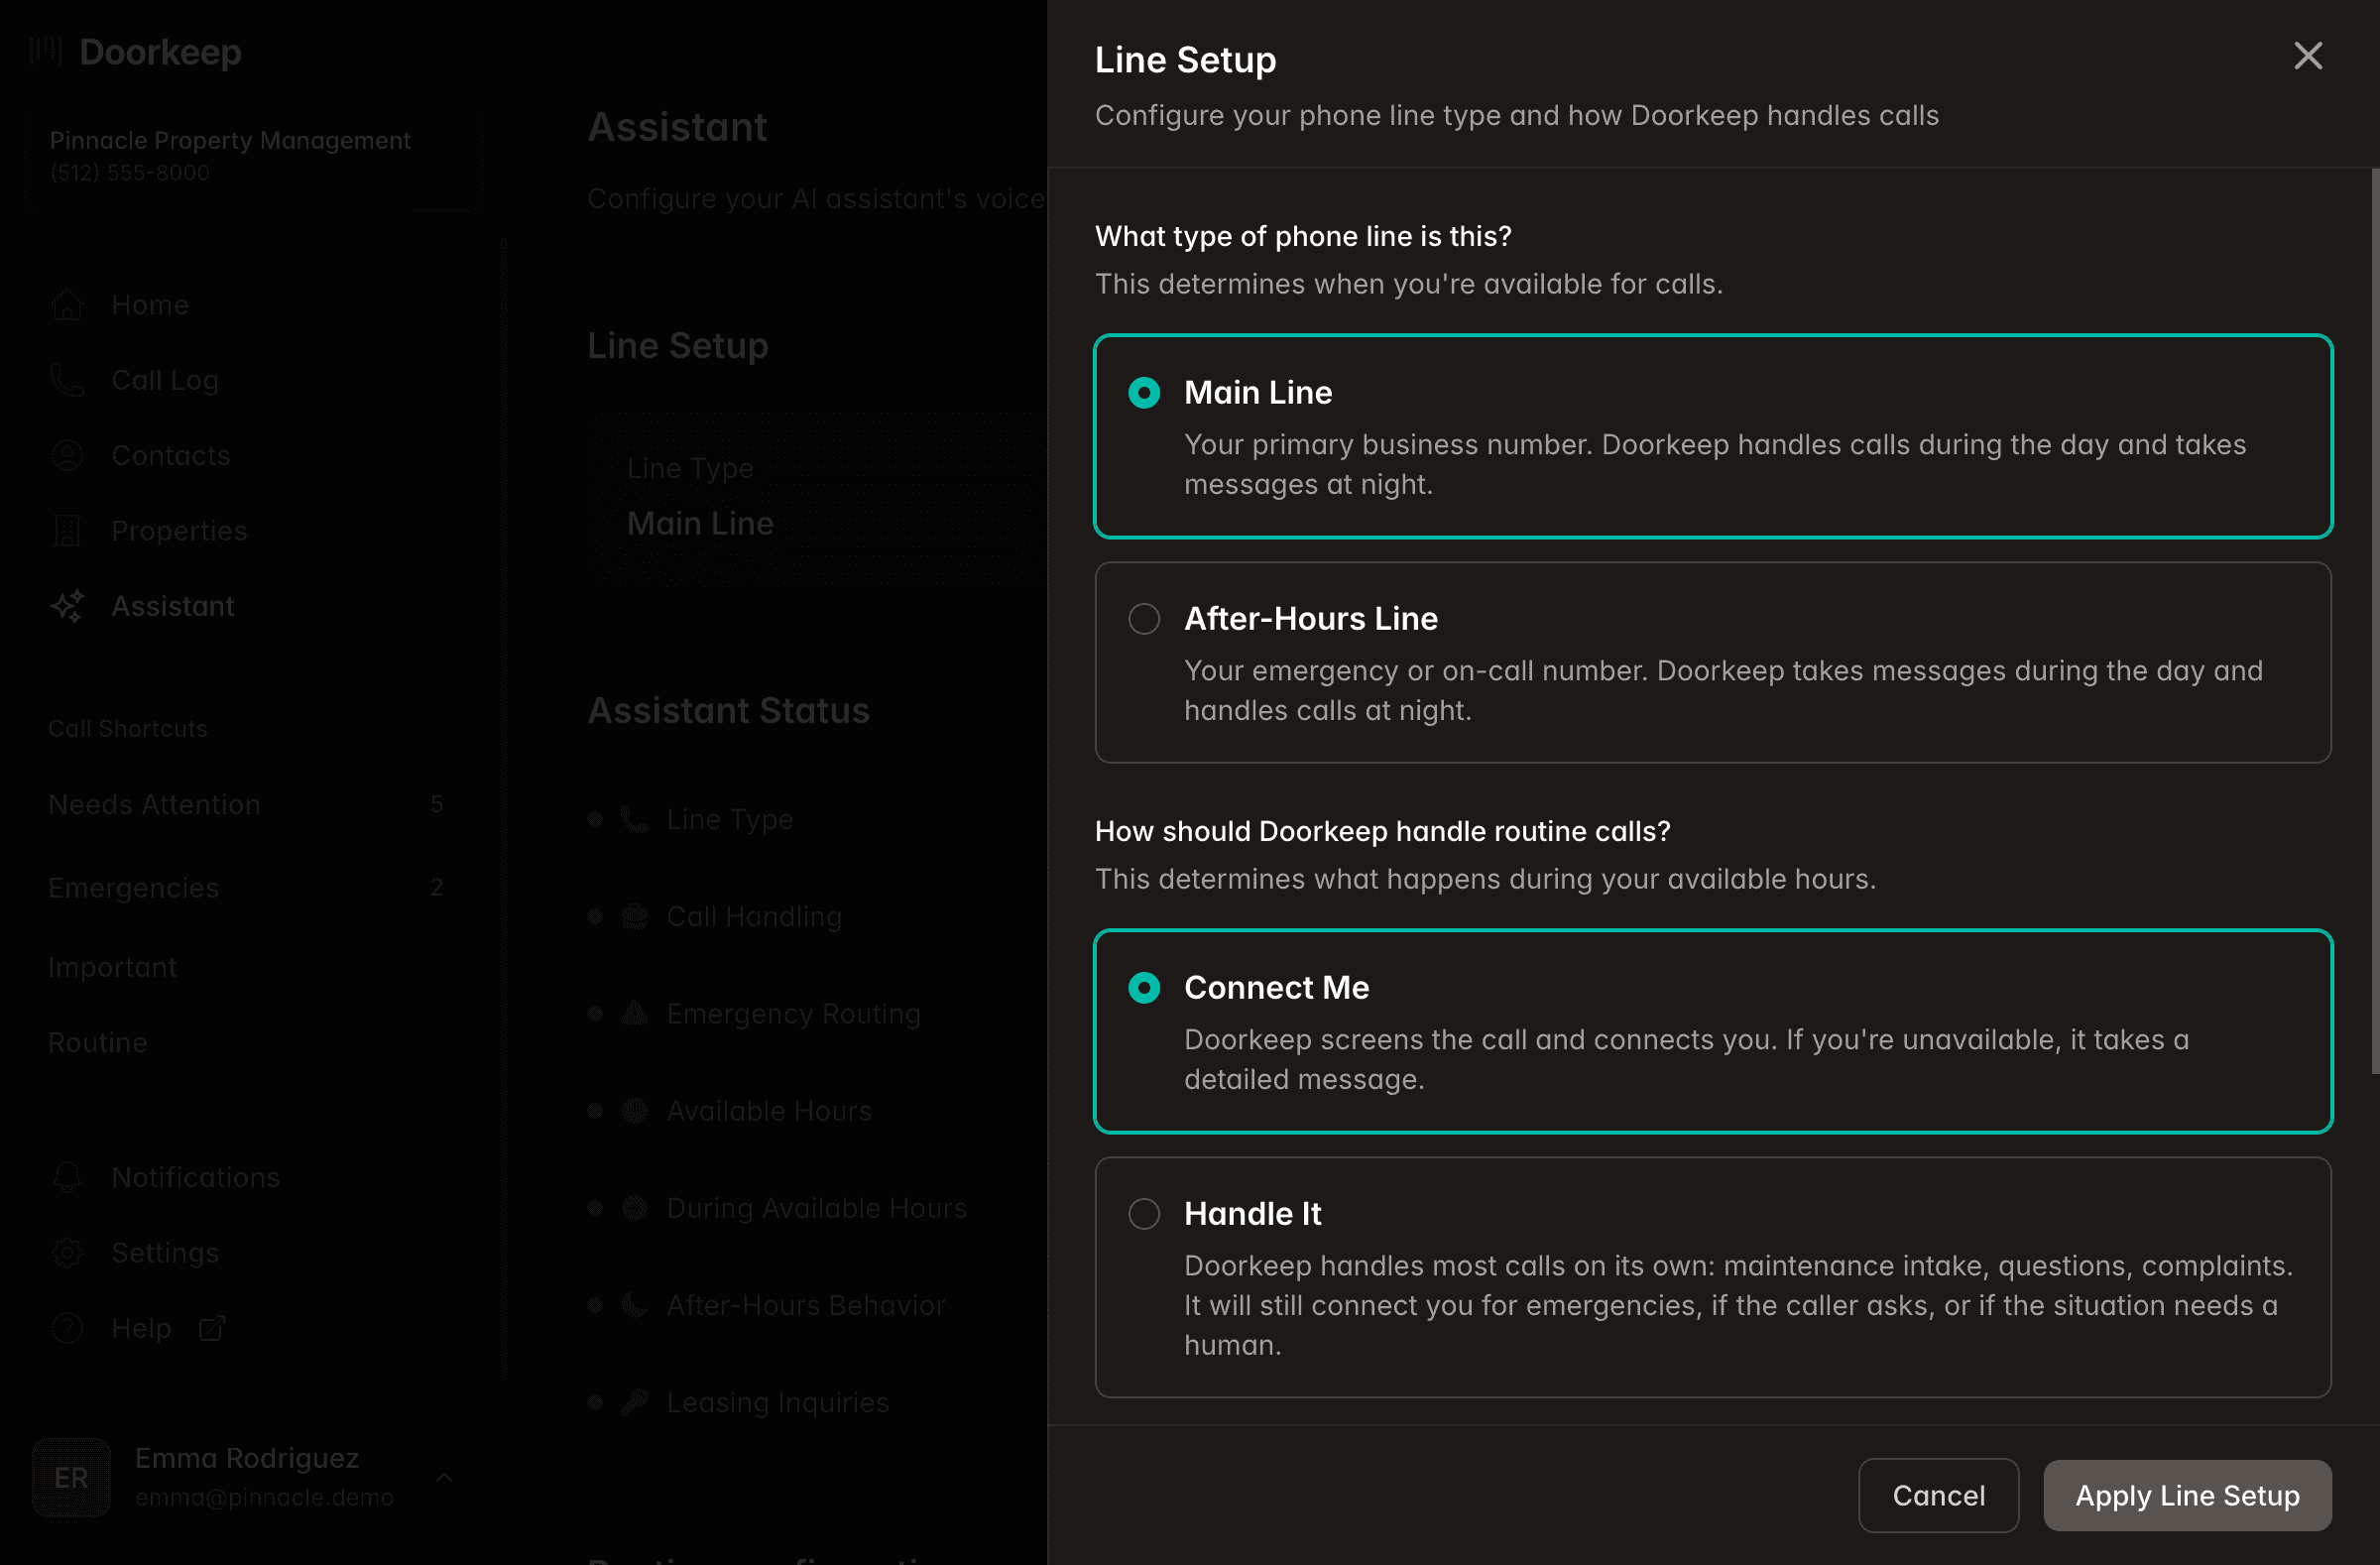Click the ER profile avatar

pyautogui.click(x=70, y=1477)
